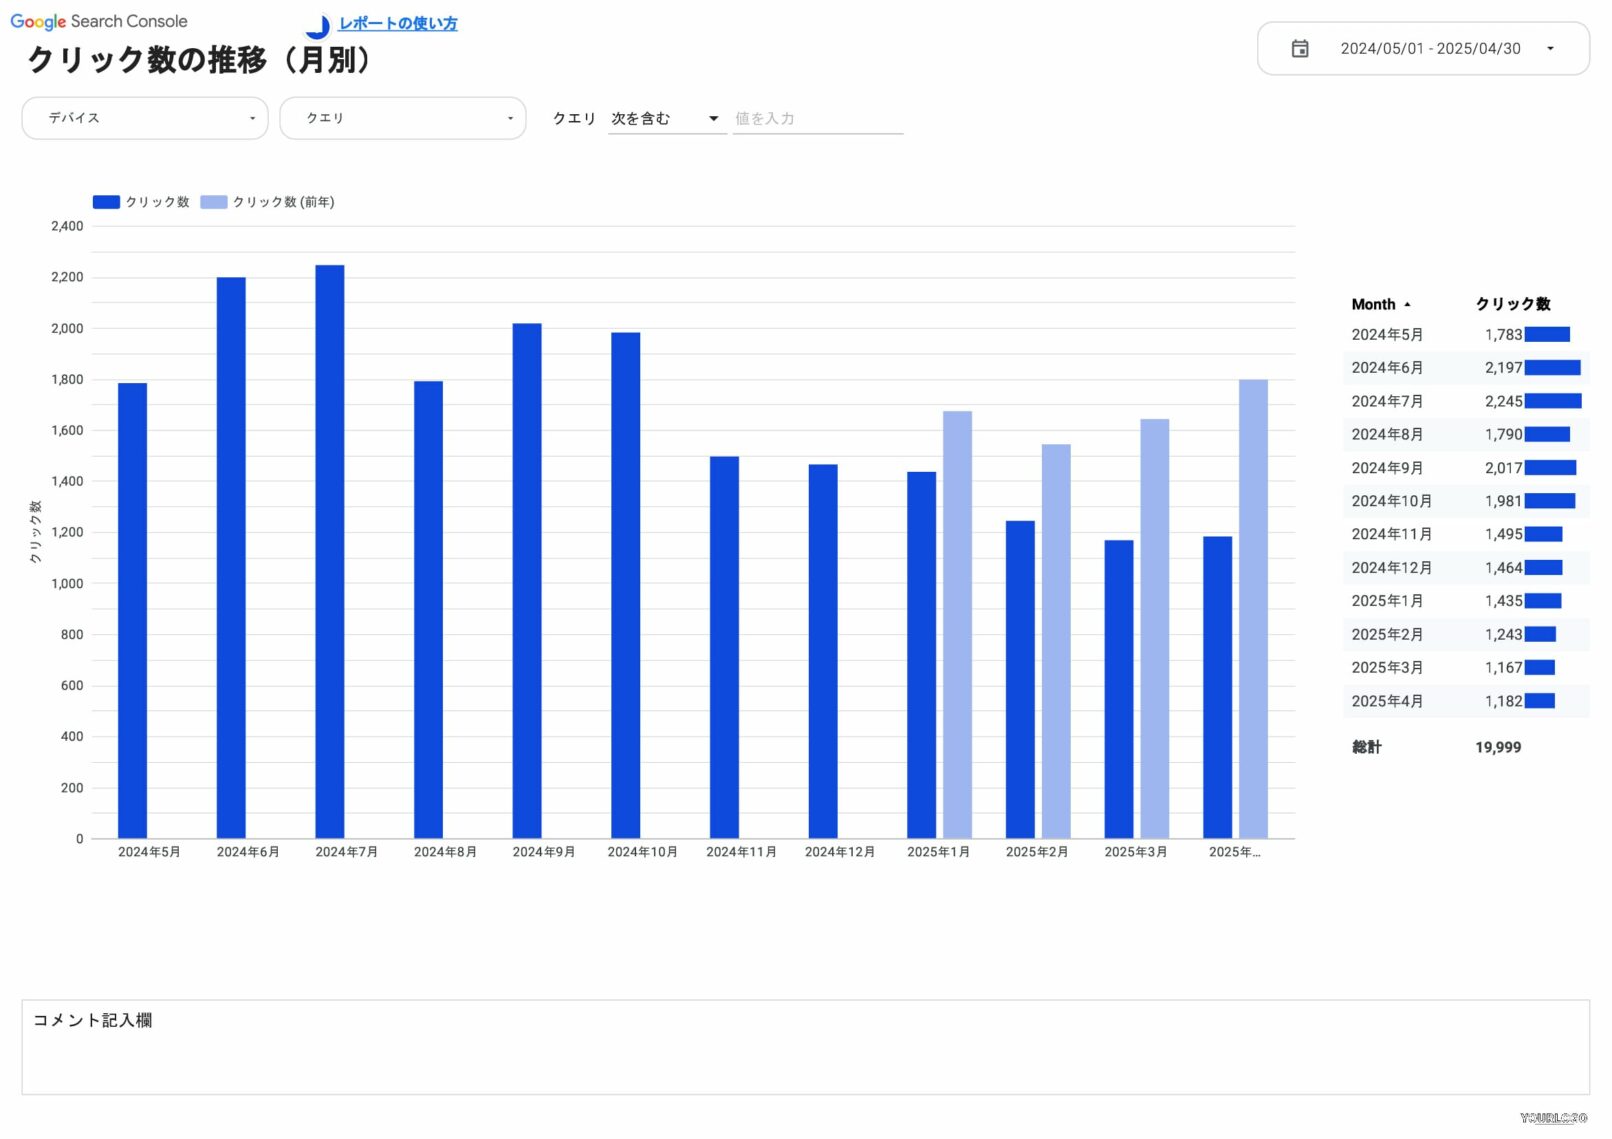Image resolution: width=1612 pixels, height=1139 pixels.
Task: Click the data bar next to 1,783
Action: tap(1548, 334)
